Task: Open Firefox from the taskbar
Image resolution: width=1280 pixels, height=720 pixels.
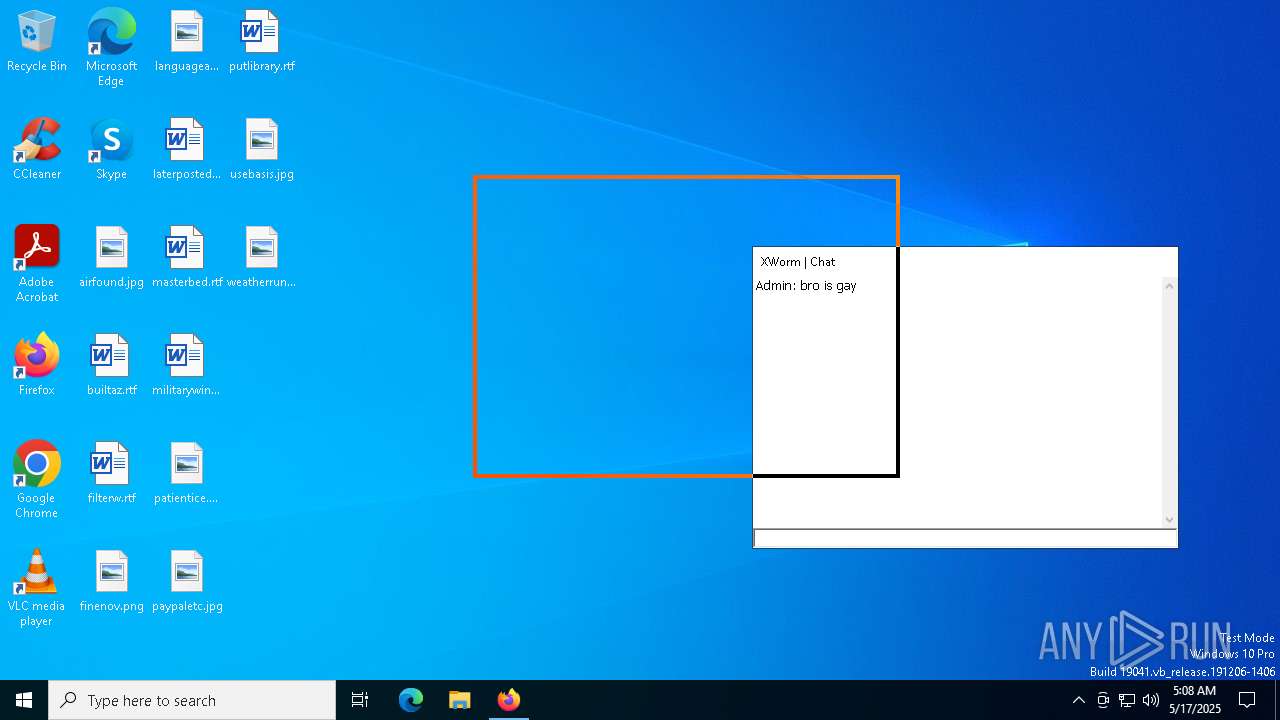Action: (508, 700)
